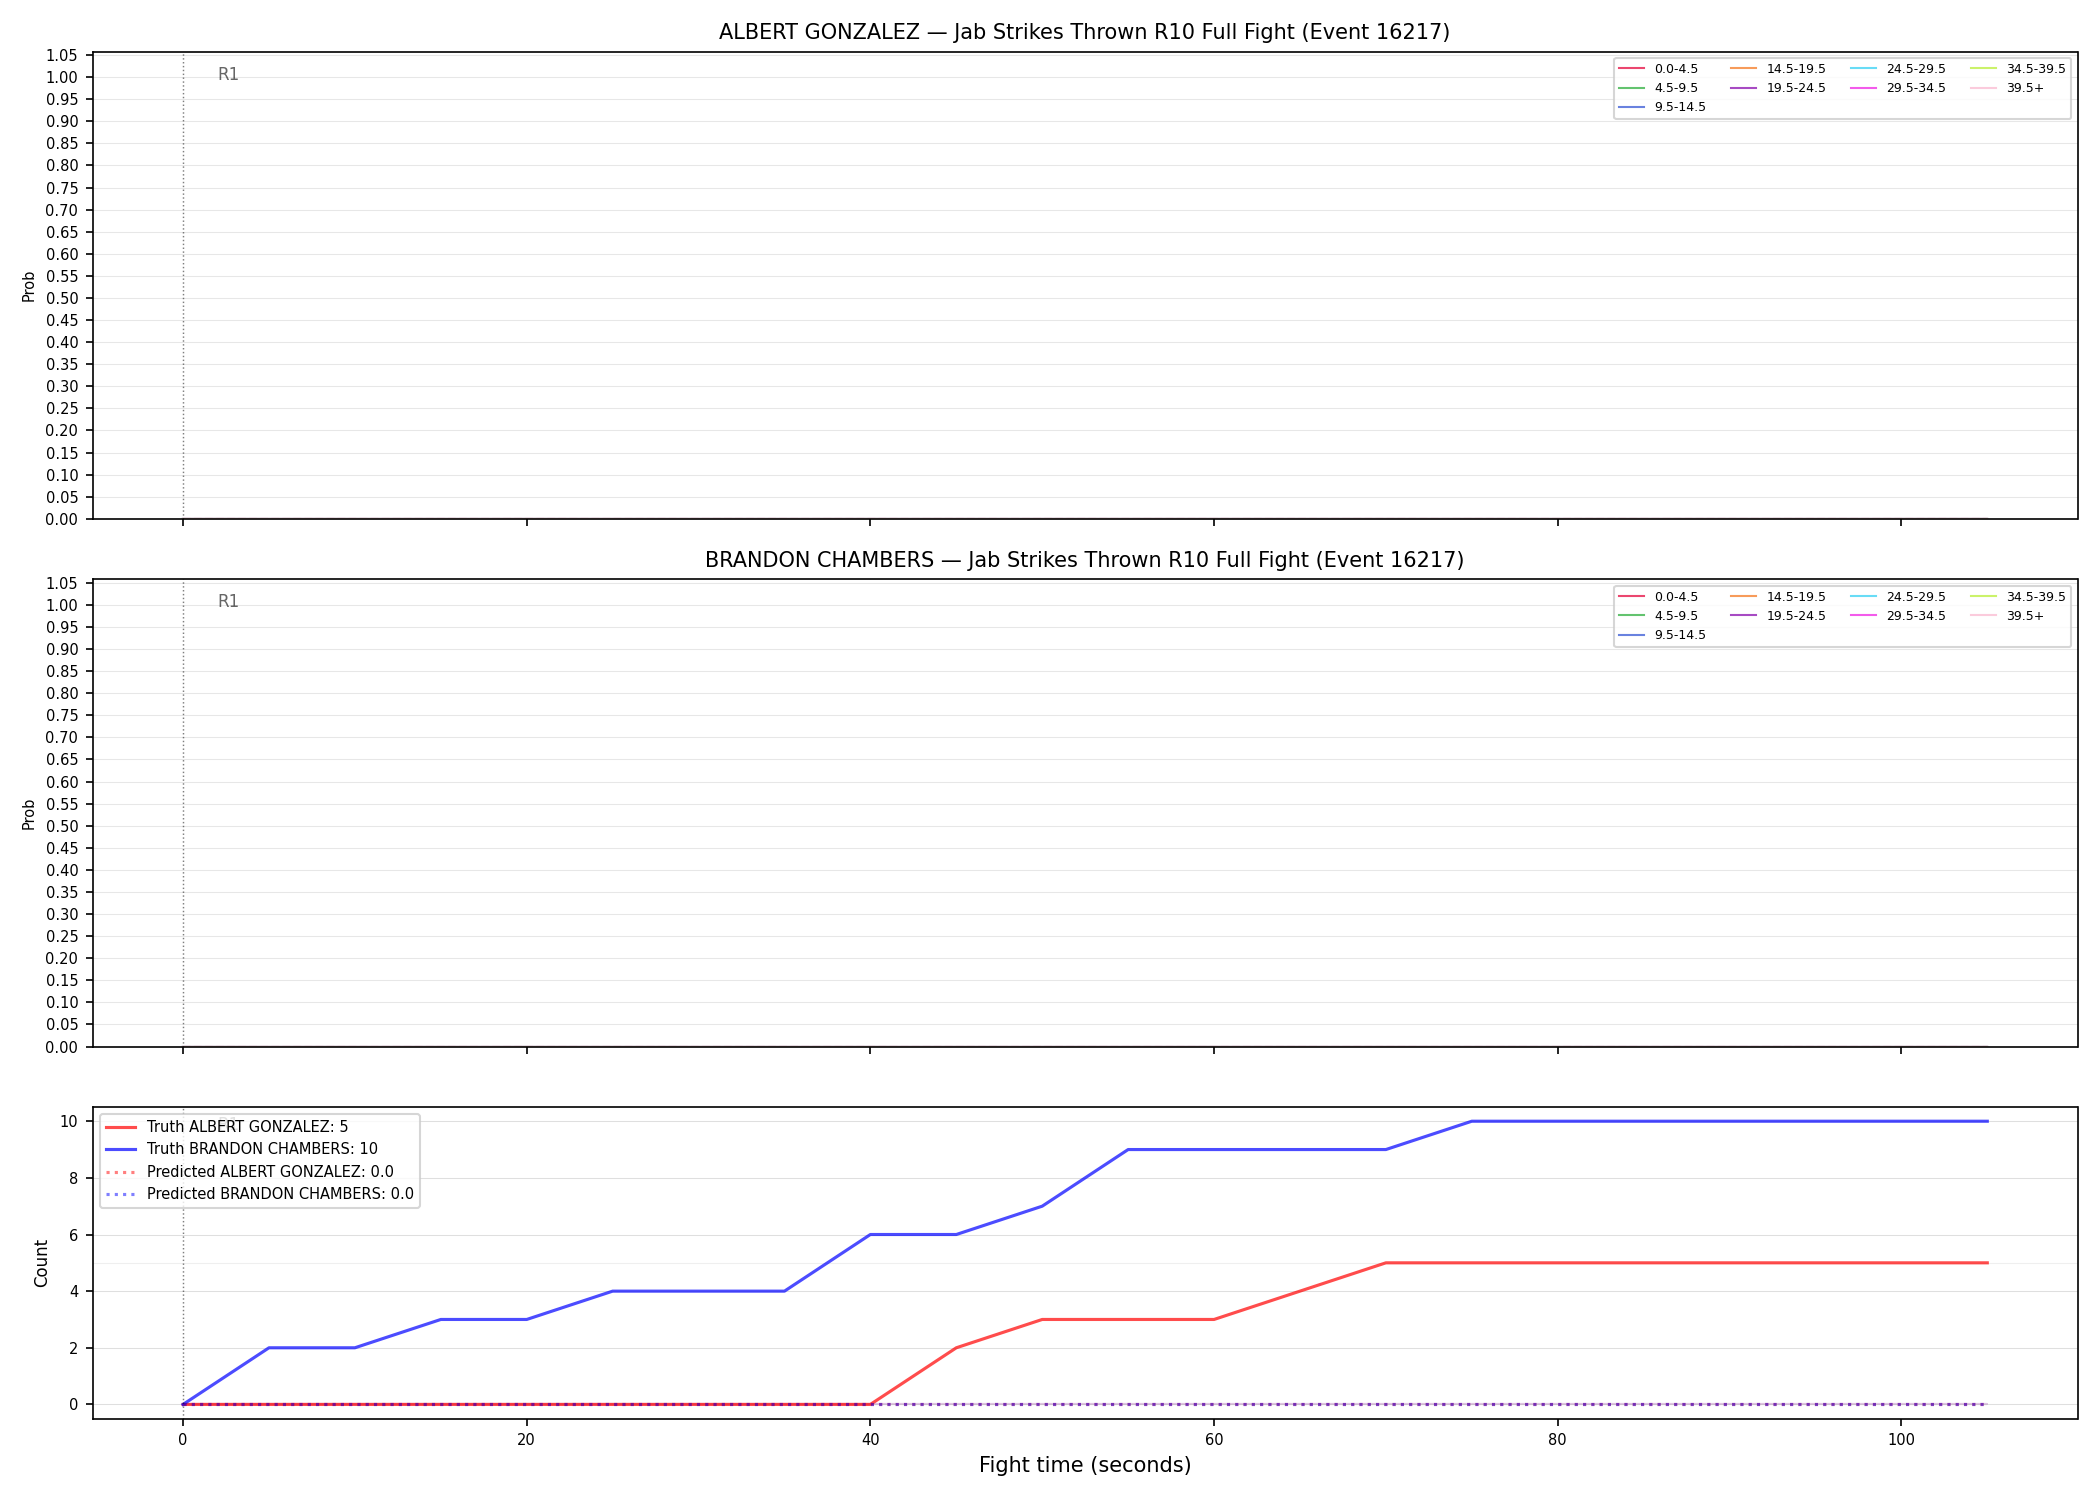Click 'Truth BRANDON CHAMBERS: 10' legend entry
The width and height of the screenshot is (2100, 1500).
241,1149
